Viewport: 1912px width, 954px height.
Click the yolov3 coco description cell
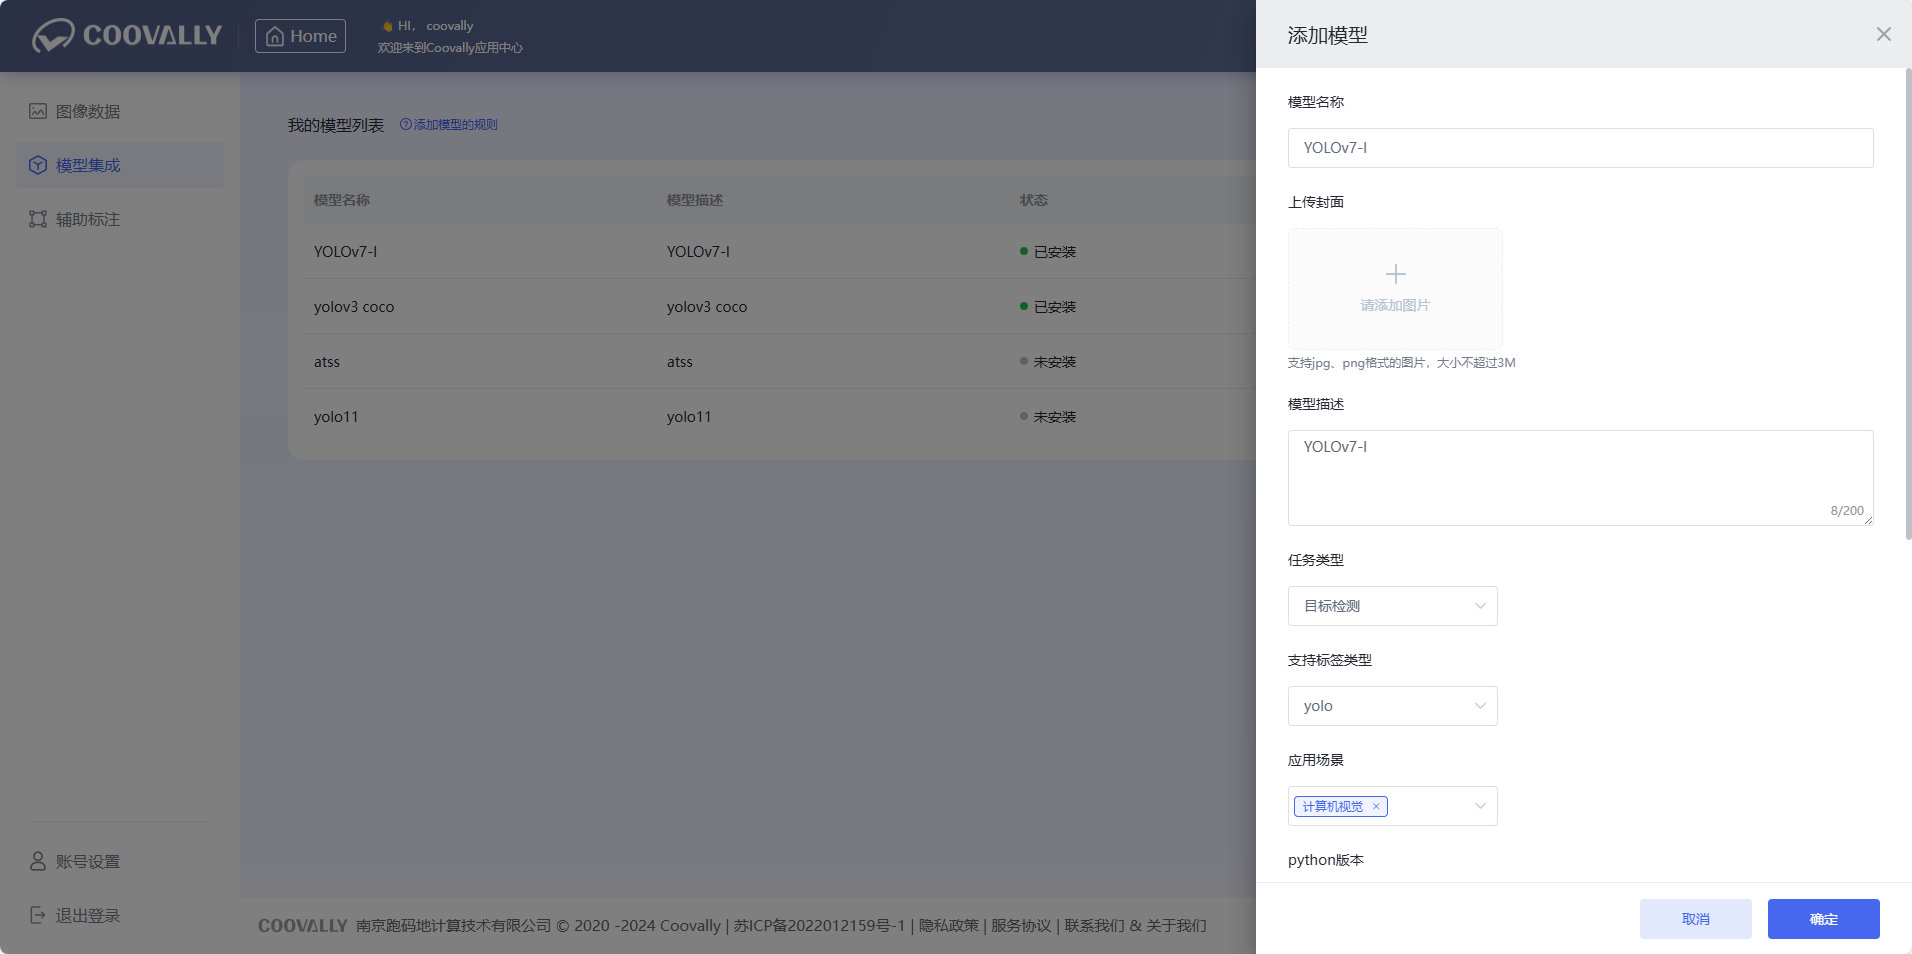pyautogui.click(x=707, y=307)
